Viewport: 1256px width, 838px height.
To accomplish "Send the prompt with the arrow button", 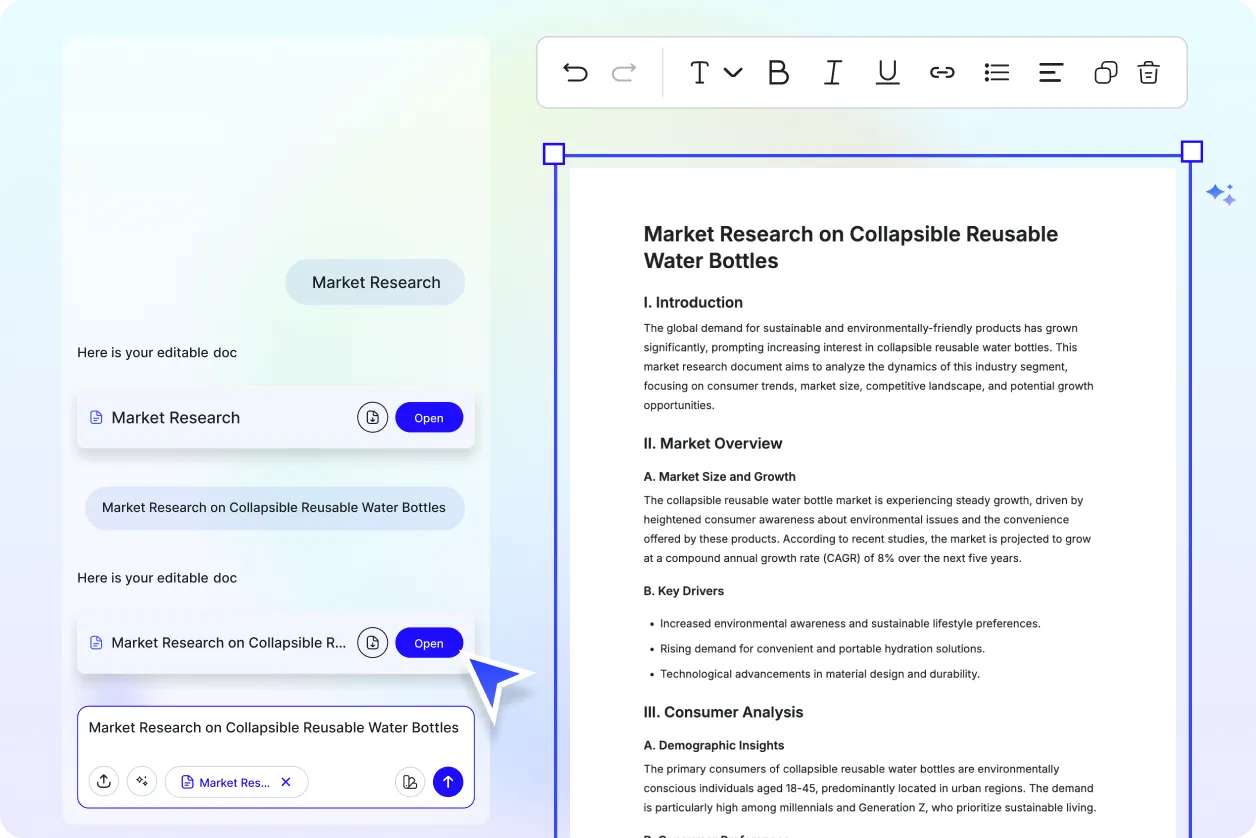I will coord(448,782).
